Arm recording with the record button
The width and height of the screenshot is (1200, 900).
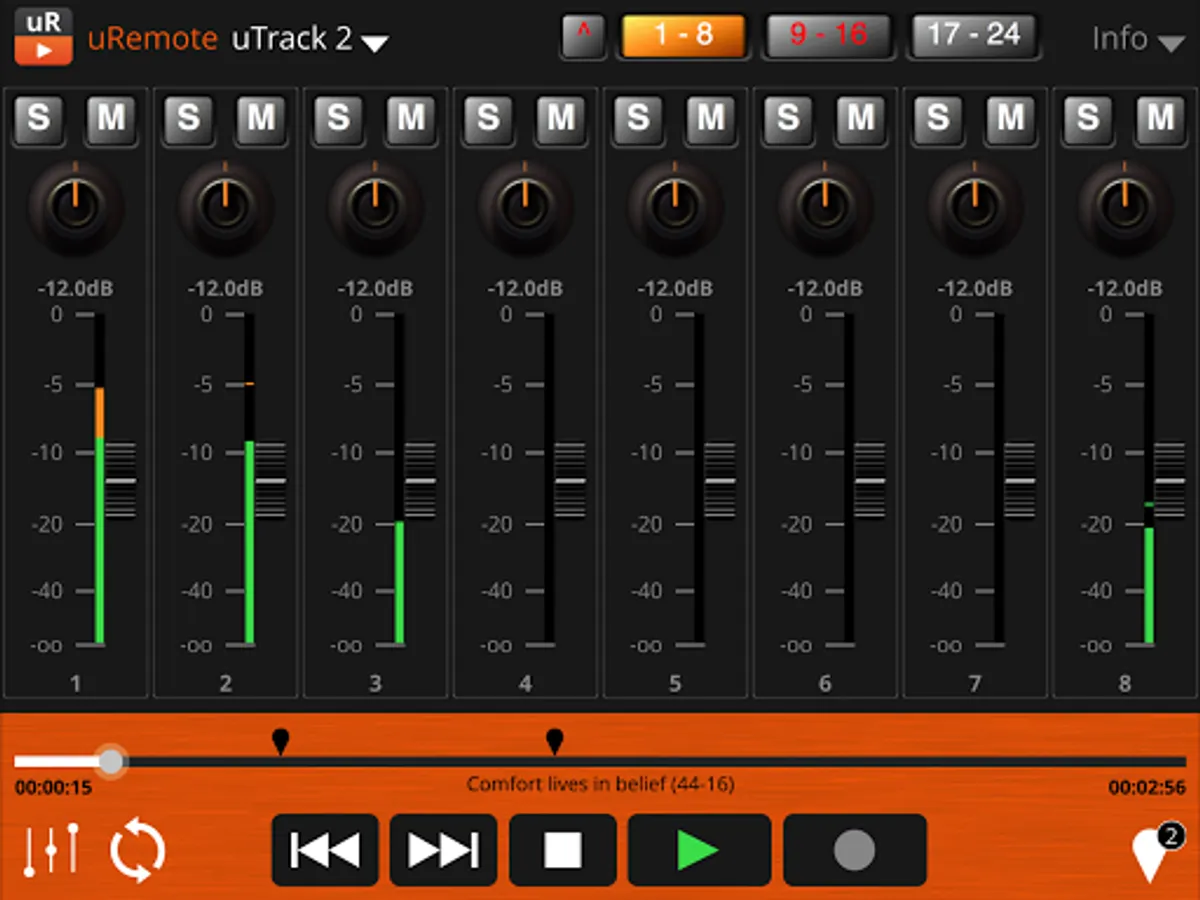click(x=855, y=850)
